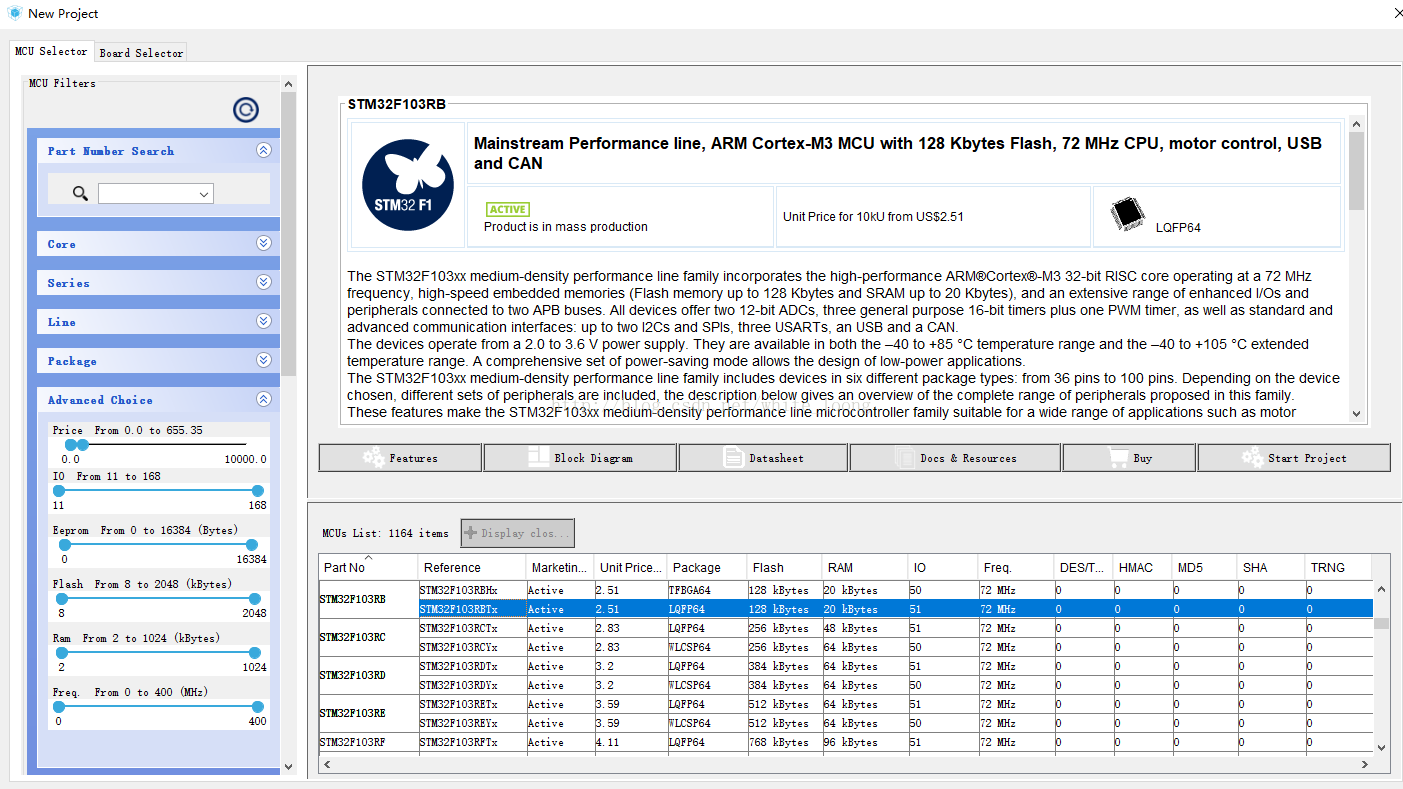Switch to the MCU Selector tab
This screenshot has height=789, width=1403.
point(51,51)
